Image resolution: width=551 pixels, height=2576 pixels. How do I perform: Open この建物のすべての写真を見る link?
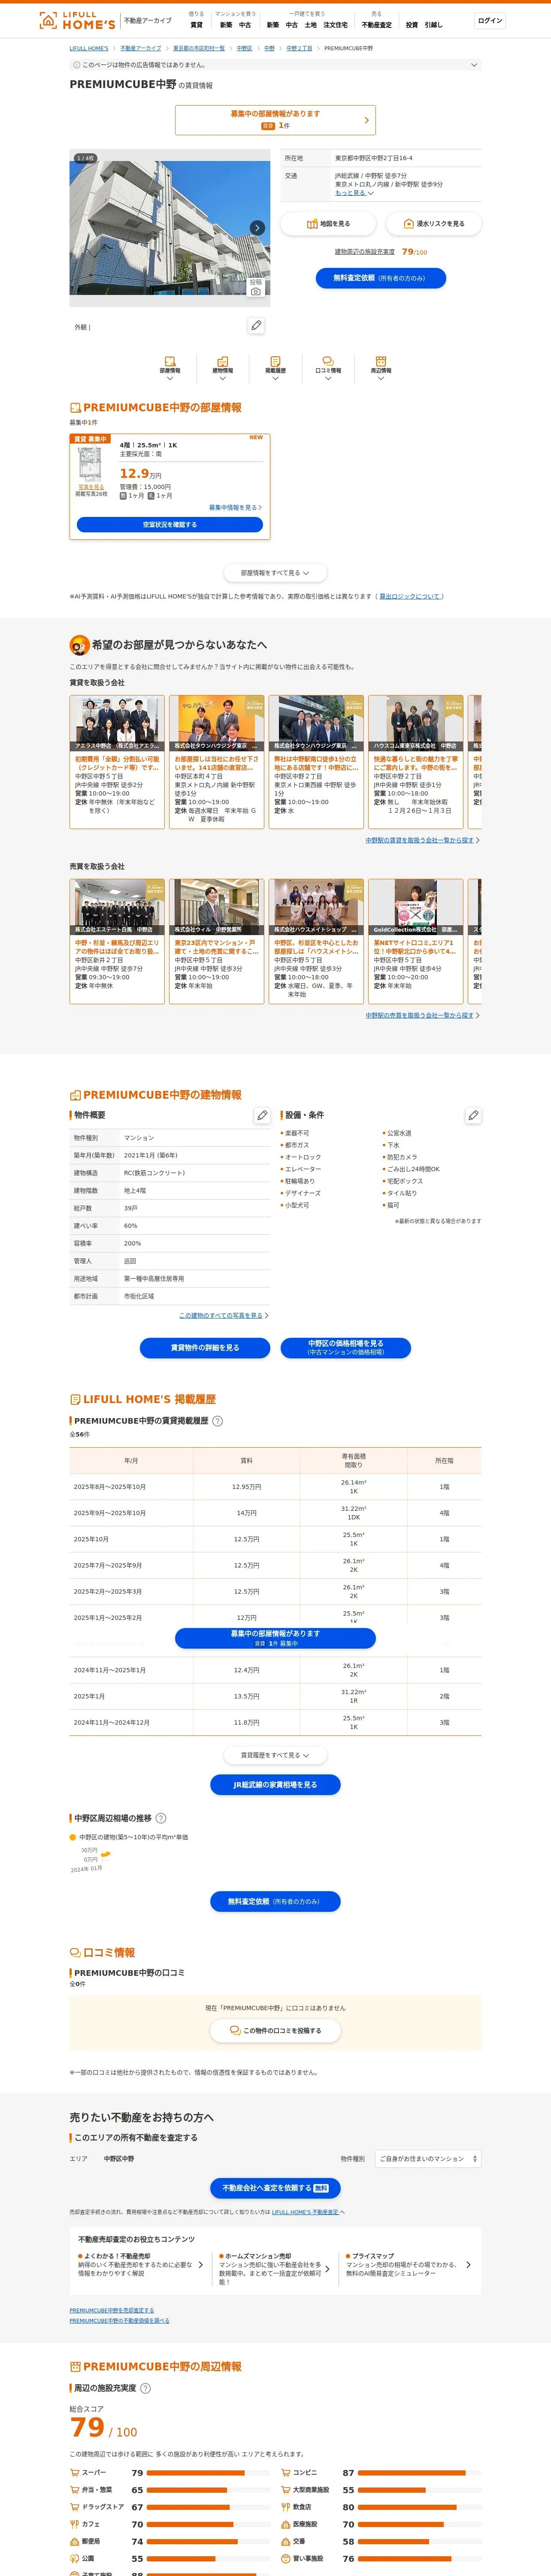pyautogui.click(x=224, y=1315)
